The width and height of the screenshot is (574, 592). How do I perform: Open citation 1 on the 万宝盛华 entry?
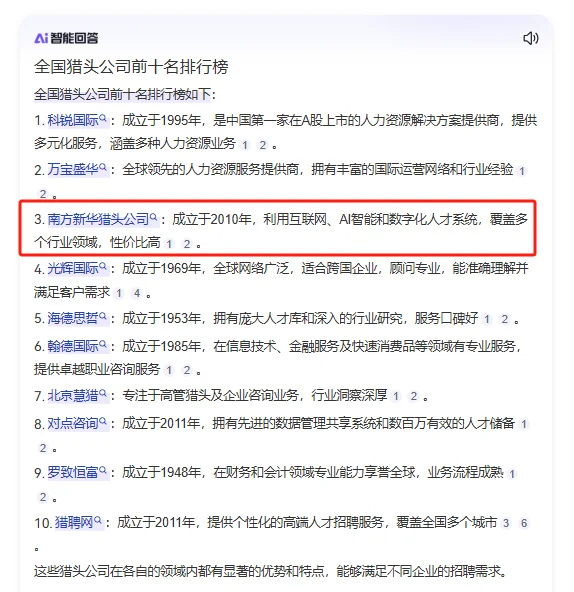(522, 171)
